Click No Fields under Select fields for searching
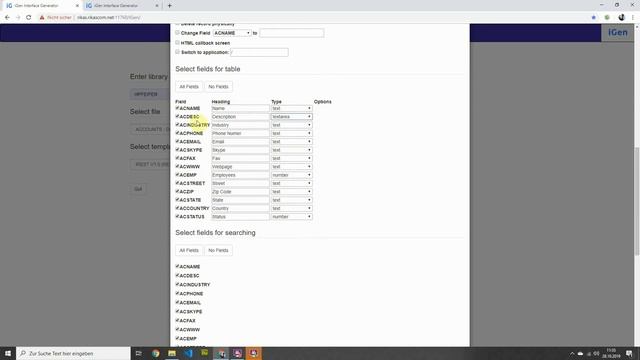640x360 pixels. coord(218,250)
